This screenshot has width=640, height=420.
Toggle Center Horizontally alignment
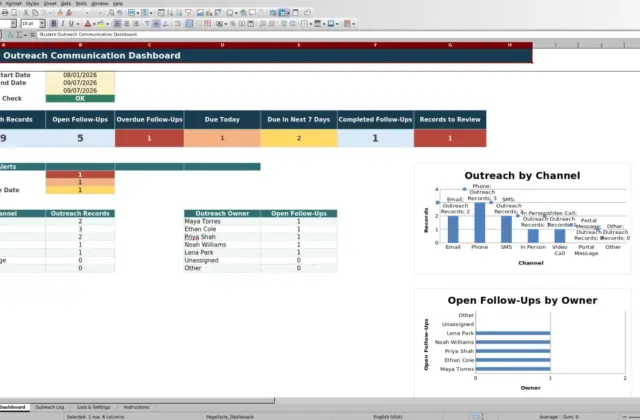(127, 24)
